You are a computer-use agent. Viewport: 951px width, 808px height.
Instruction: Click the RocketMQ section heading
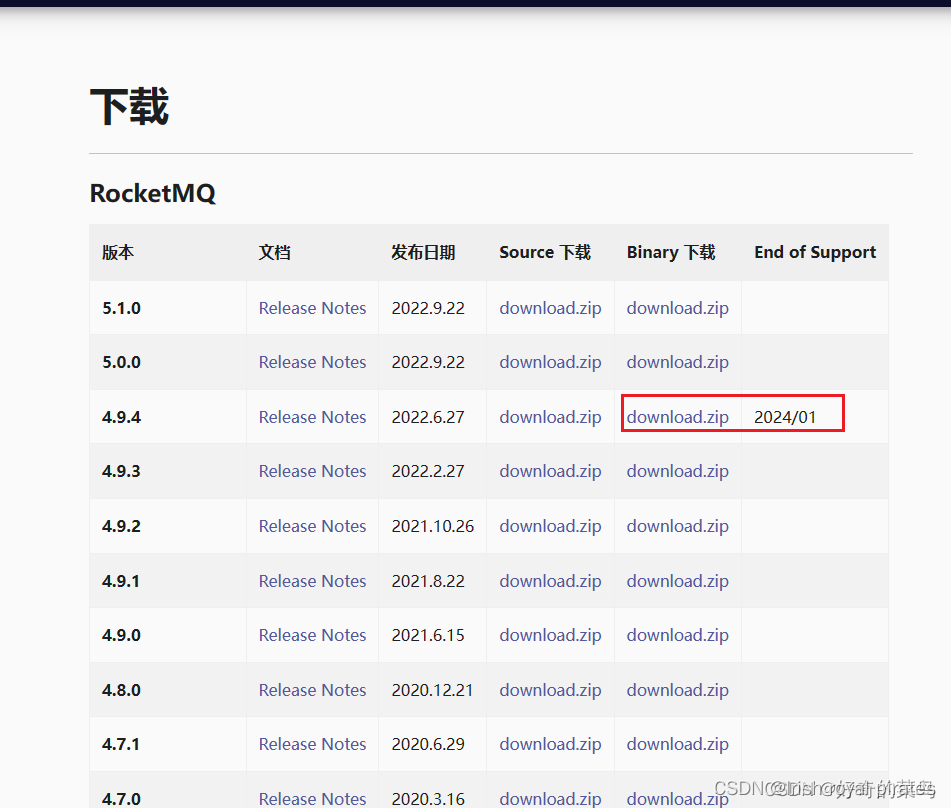point(152,193)
